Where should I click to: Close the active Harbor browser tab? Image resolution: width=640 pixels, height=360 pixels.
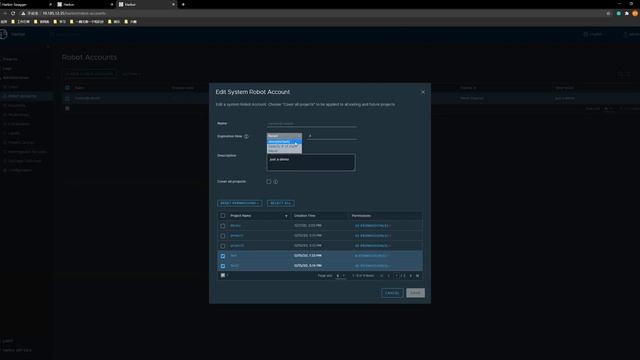173,4
